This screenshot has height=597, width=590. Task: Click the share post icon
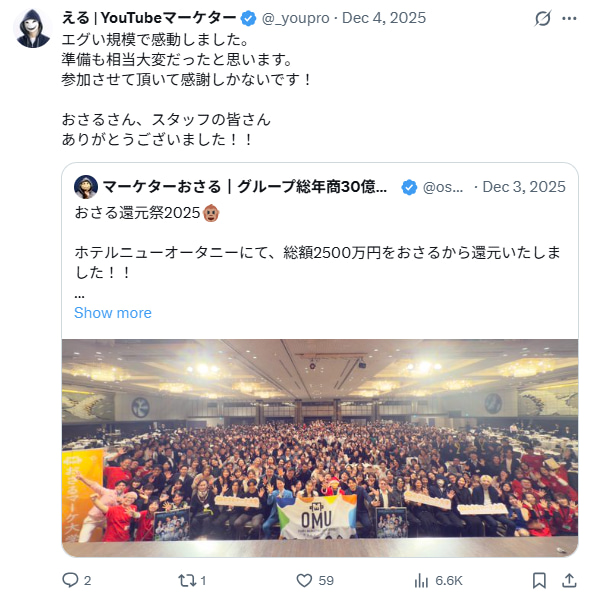click(x=569, y=580)
